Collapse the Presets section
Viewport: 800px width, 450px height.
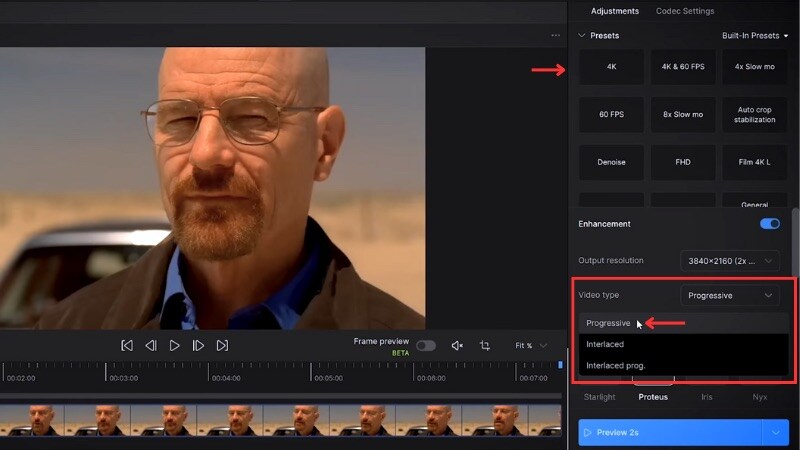click(582, 35)
